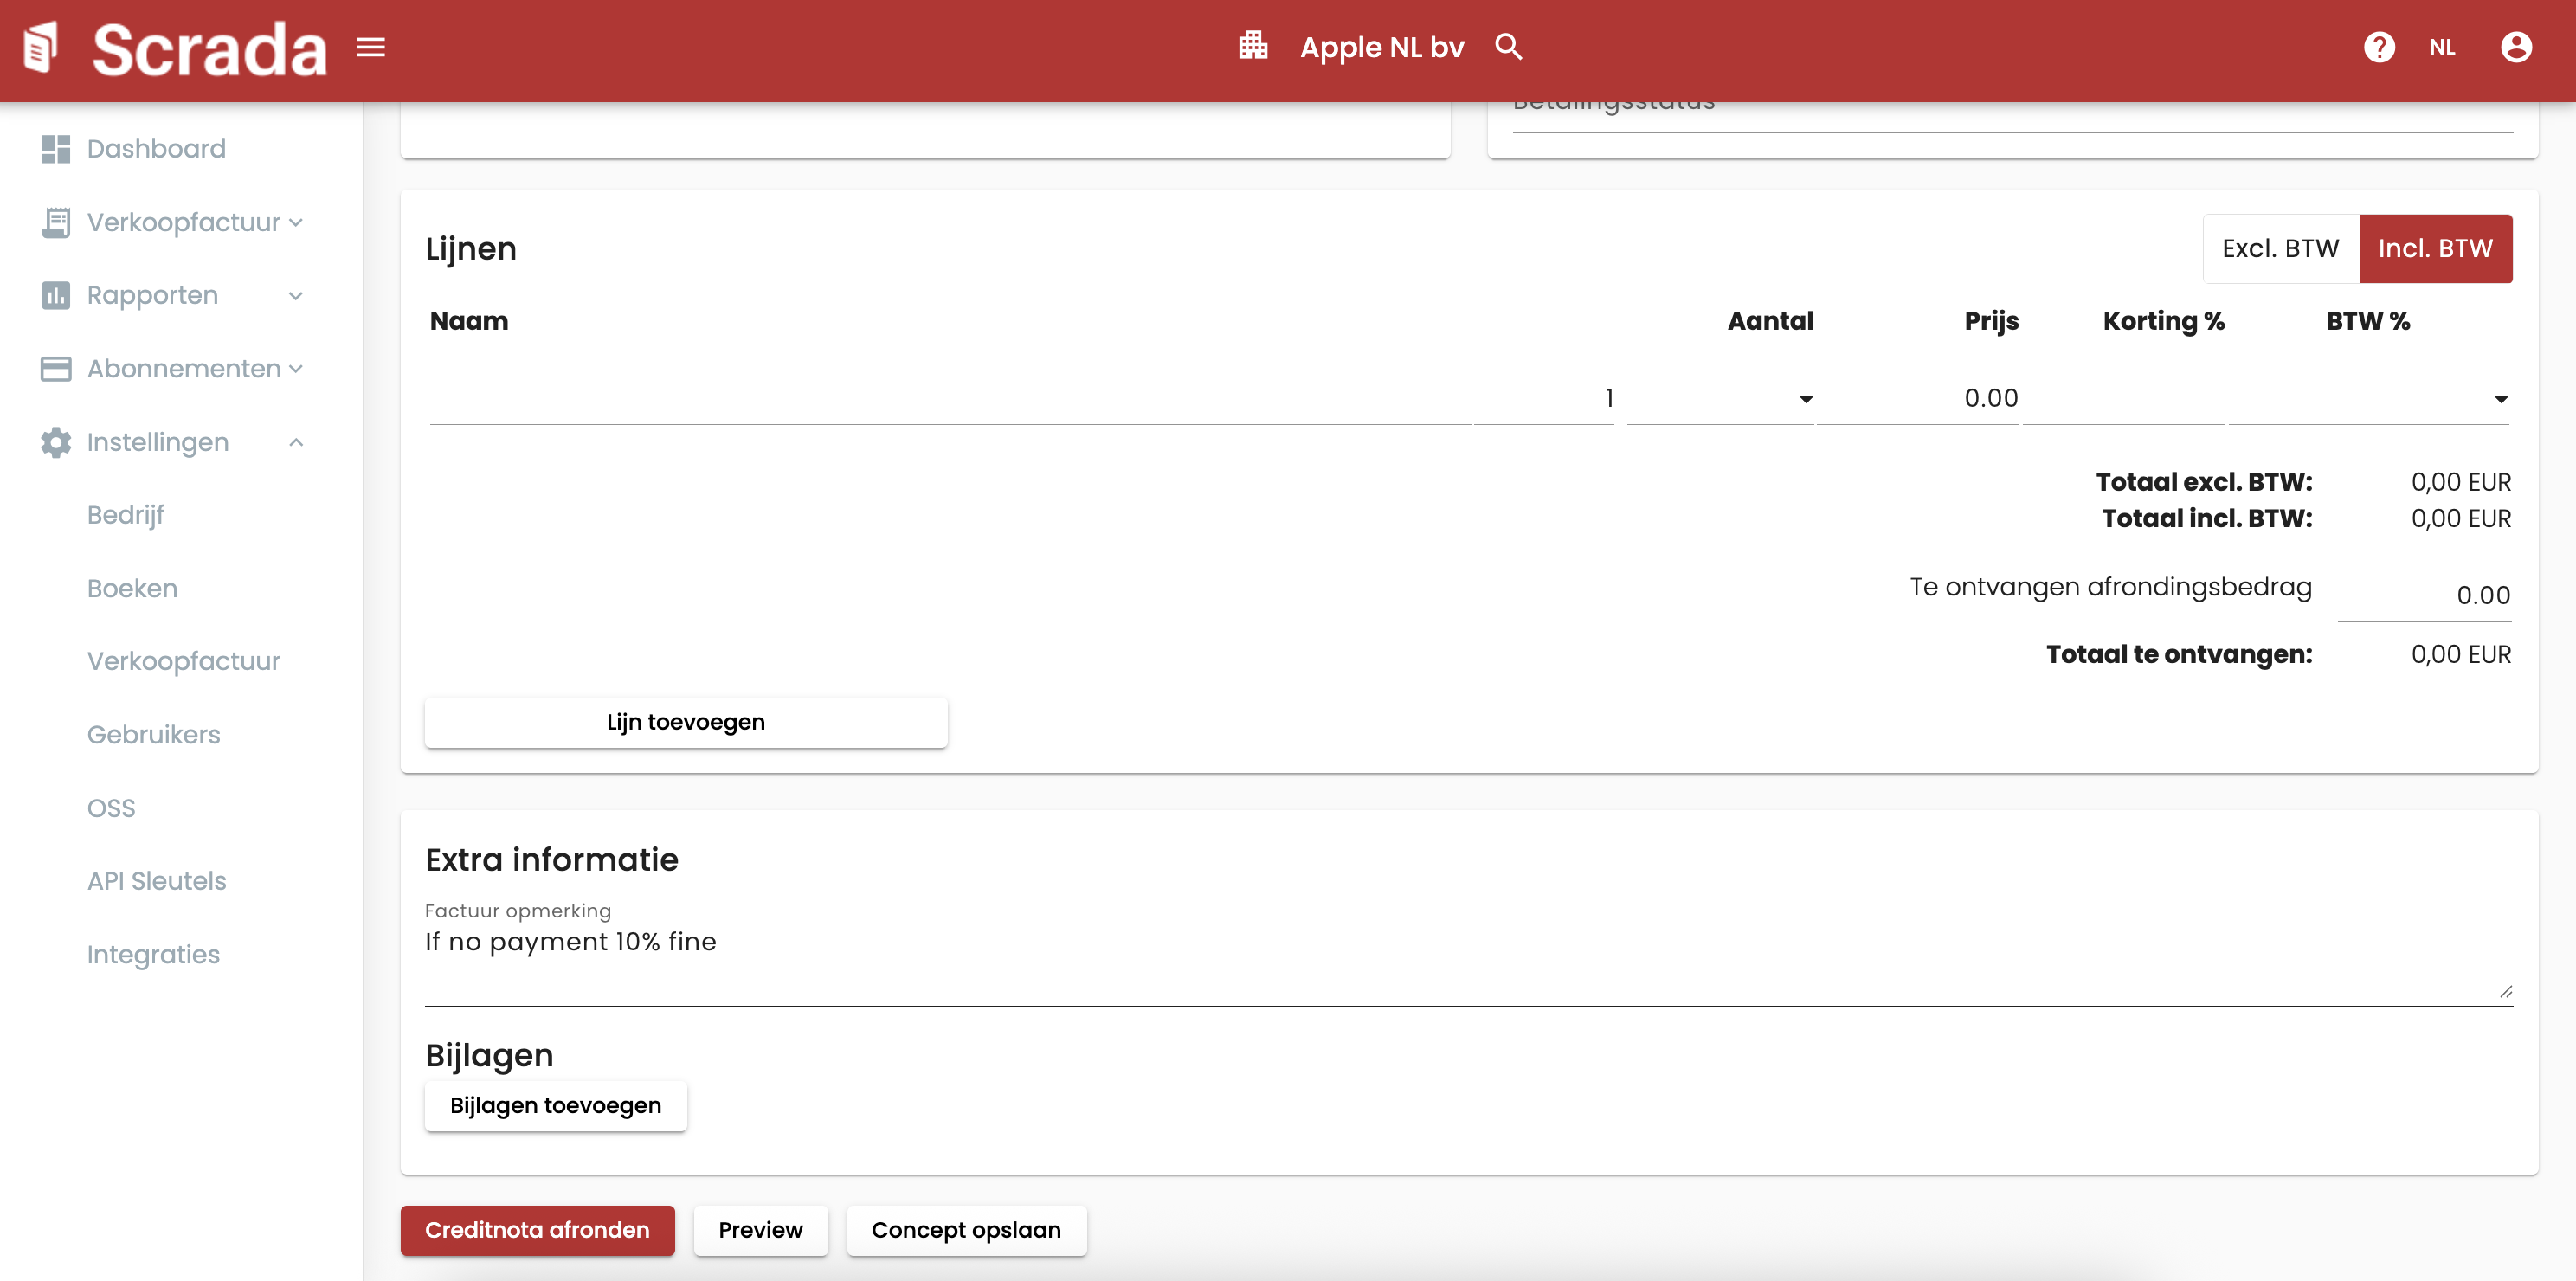
Task: Open the BTW % dropdown arrow
Action: 2500,399
